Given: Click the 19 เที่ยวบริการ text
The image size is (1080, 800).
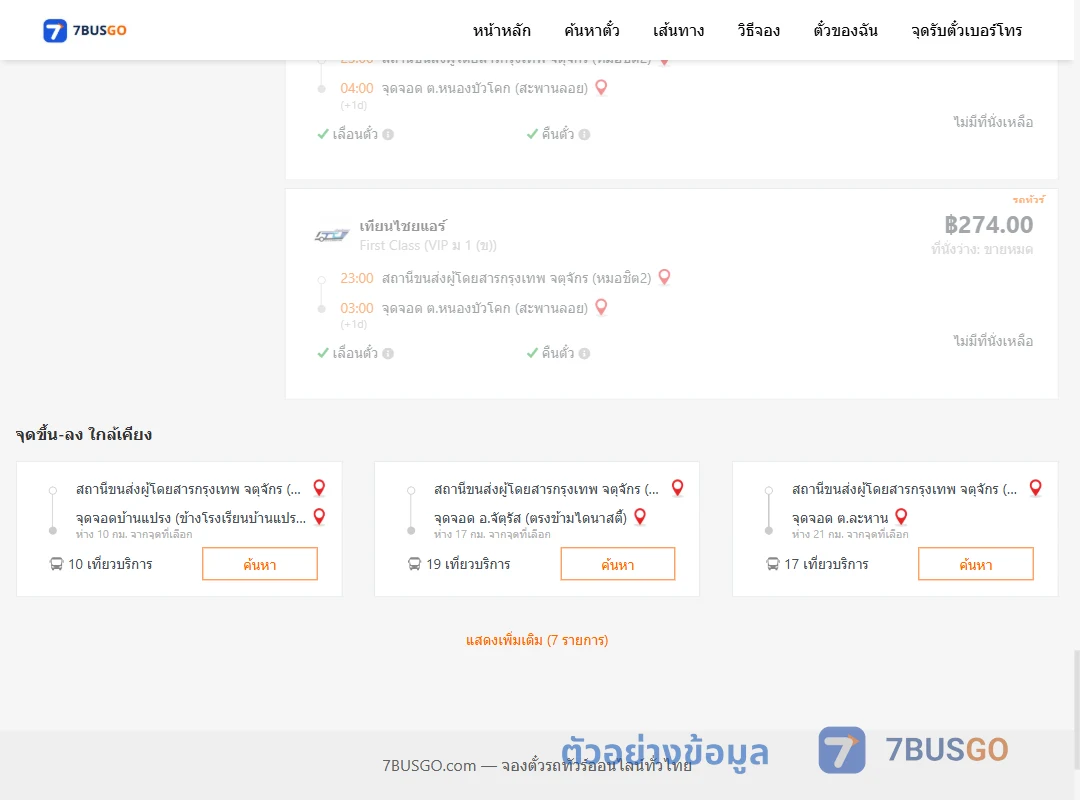Looking at the screenshot, I should 468,564.
